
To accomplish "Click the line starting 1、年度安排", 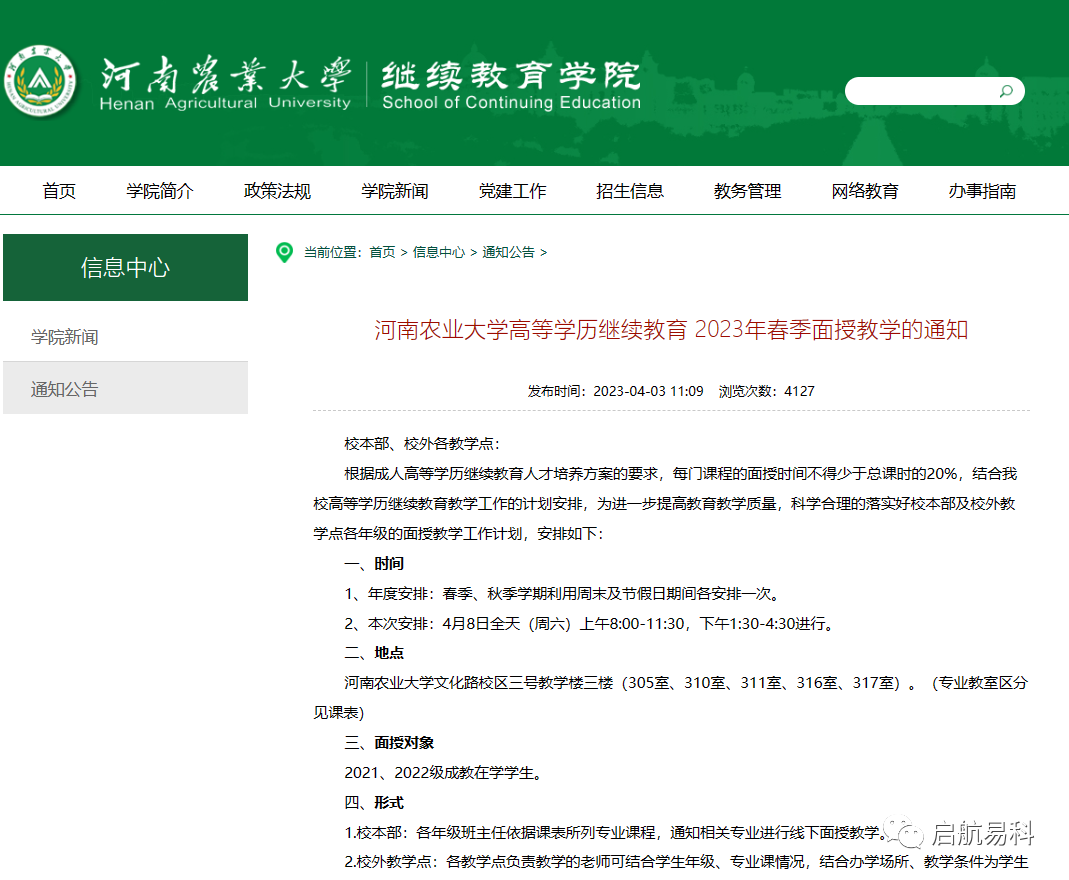I will [563, 594].
